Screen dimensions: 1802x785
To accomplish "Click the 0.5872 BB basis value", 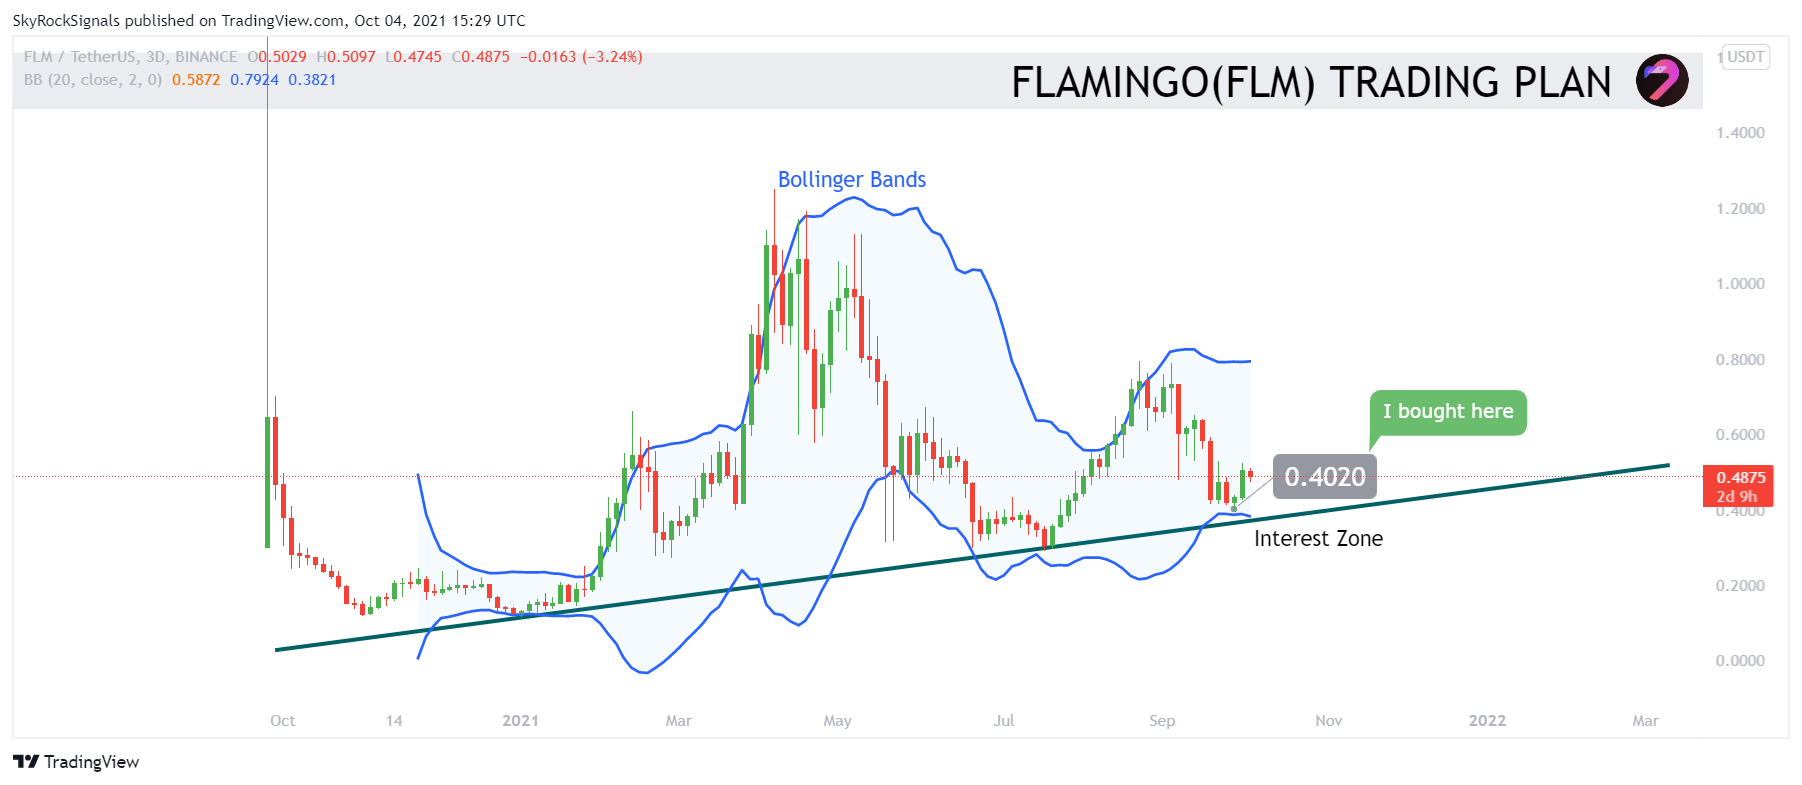I will (196, 80).
